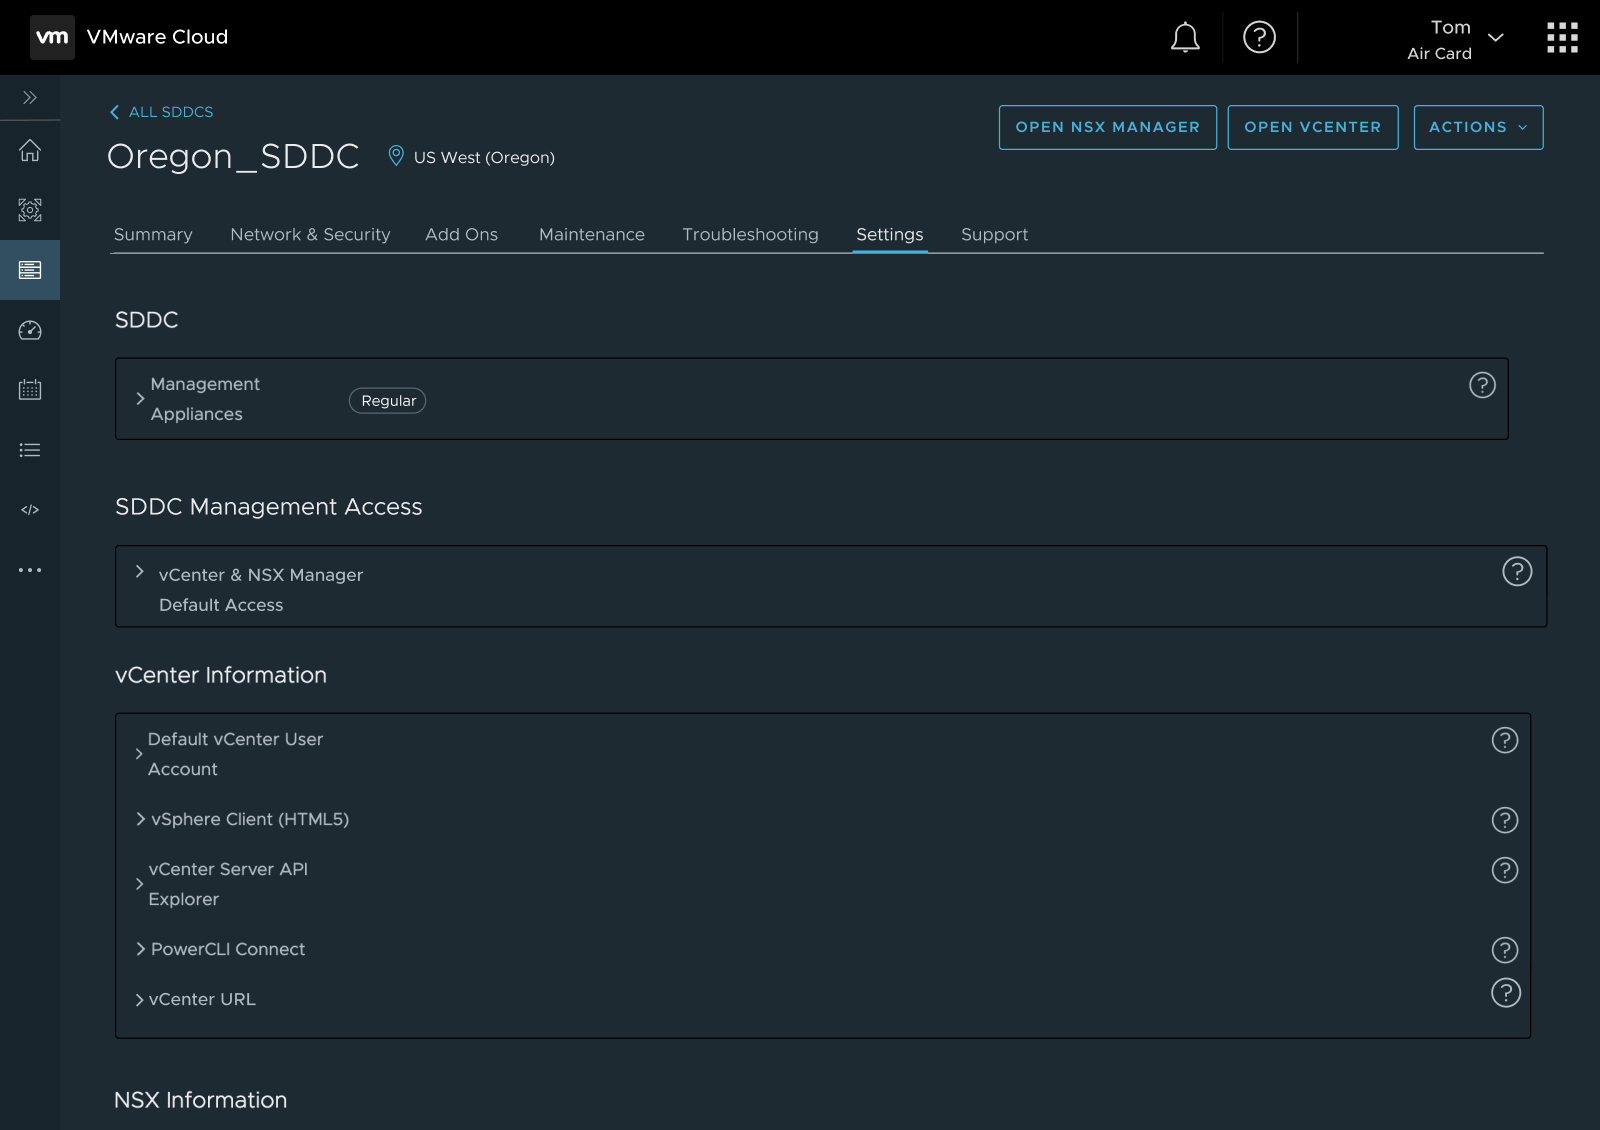Open the Add Ons tab
The height and width of the screenshot is (1130, 1600).
pyautogui.click(x=461, y=234)
